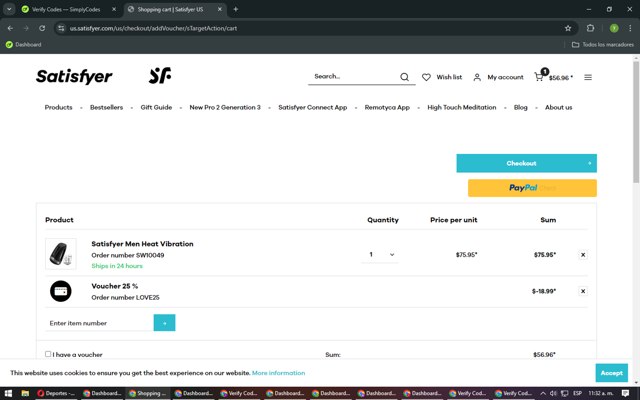The height and width of the screenshot is (400, 640).
Task: Show hidden system tray icons
Action: 543,393
